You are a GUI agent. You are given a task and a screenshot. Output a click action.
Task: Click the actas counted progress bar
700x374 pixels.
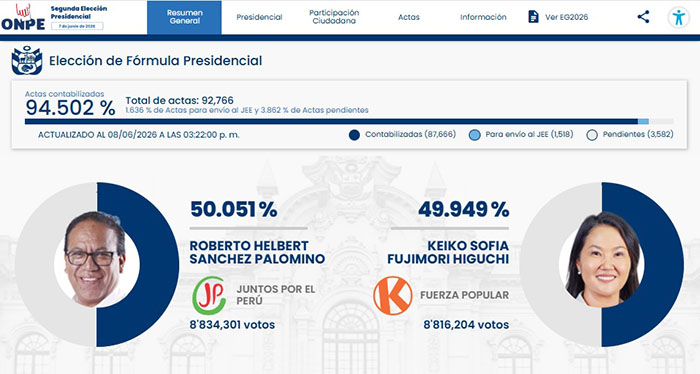(349, 121)
